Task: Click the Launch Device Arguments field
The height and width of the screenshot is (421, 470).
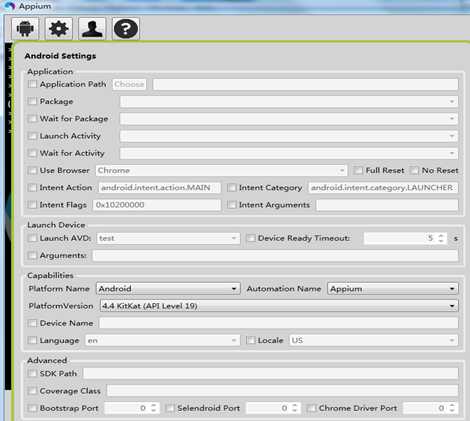Action: pos(275,256)
